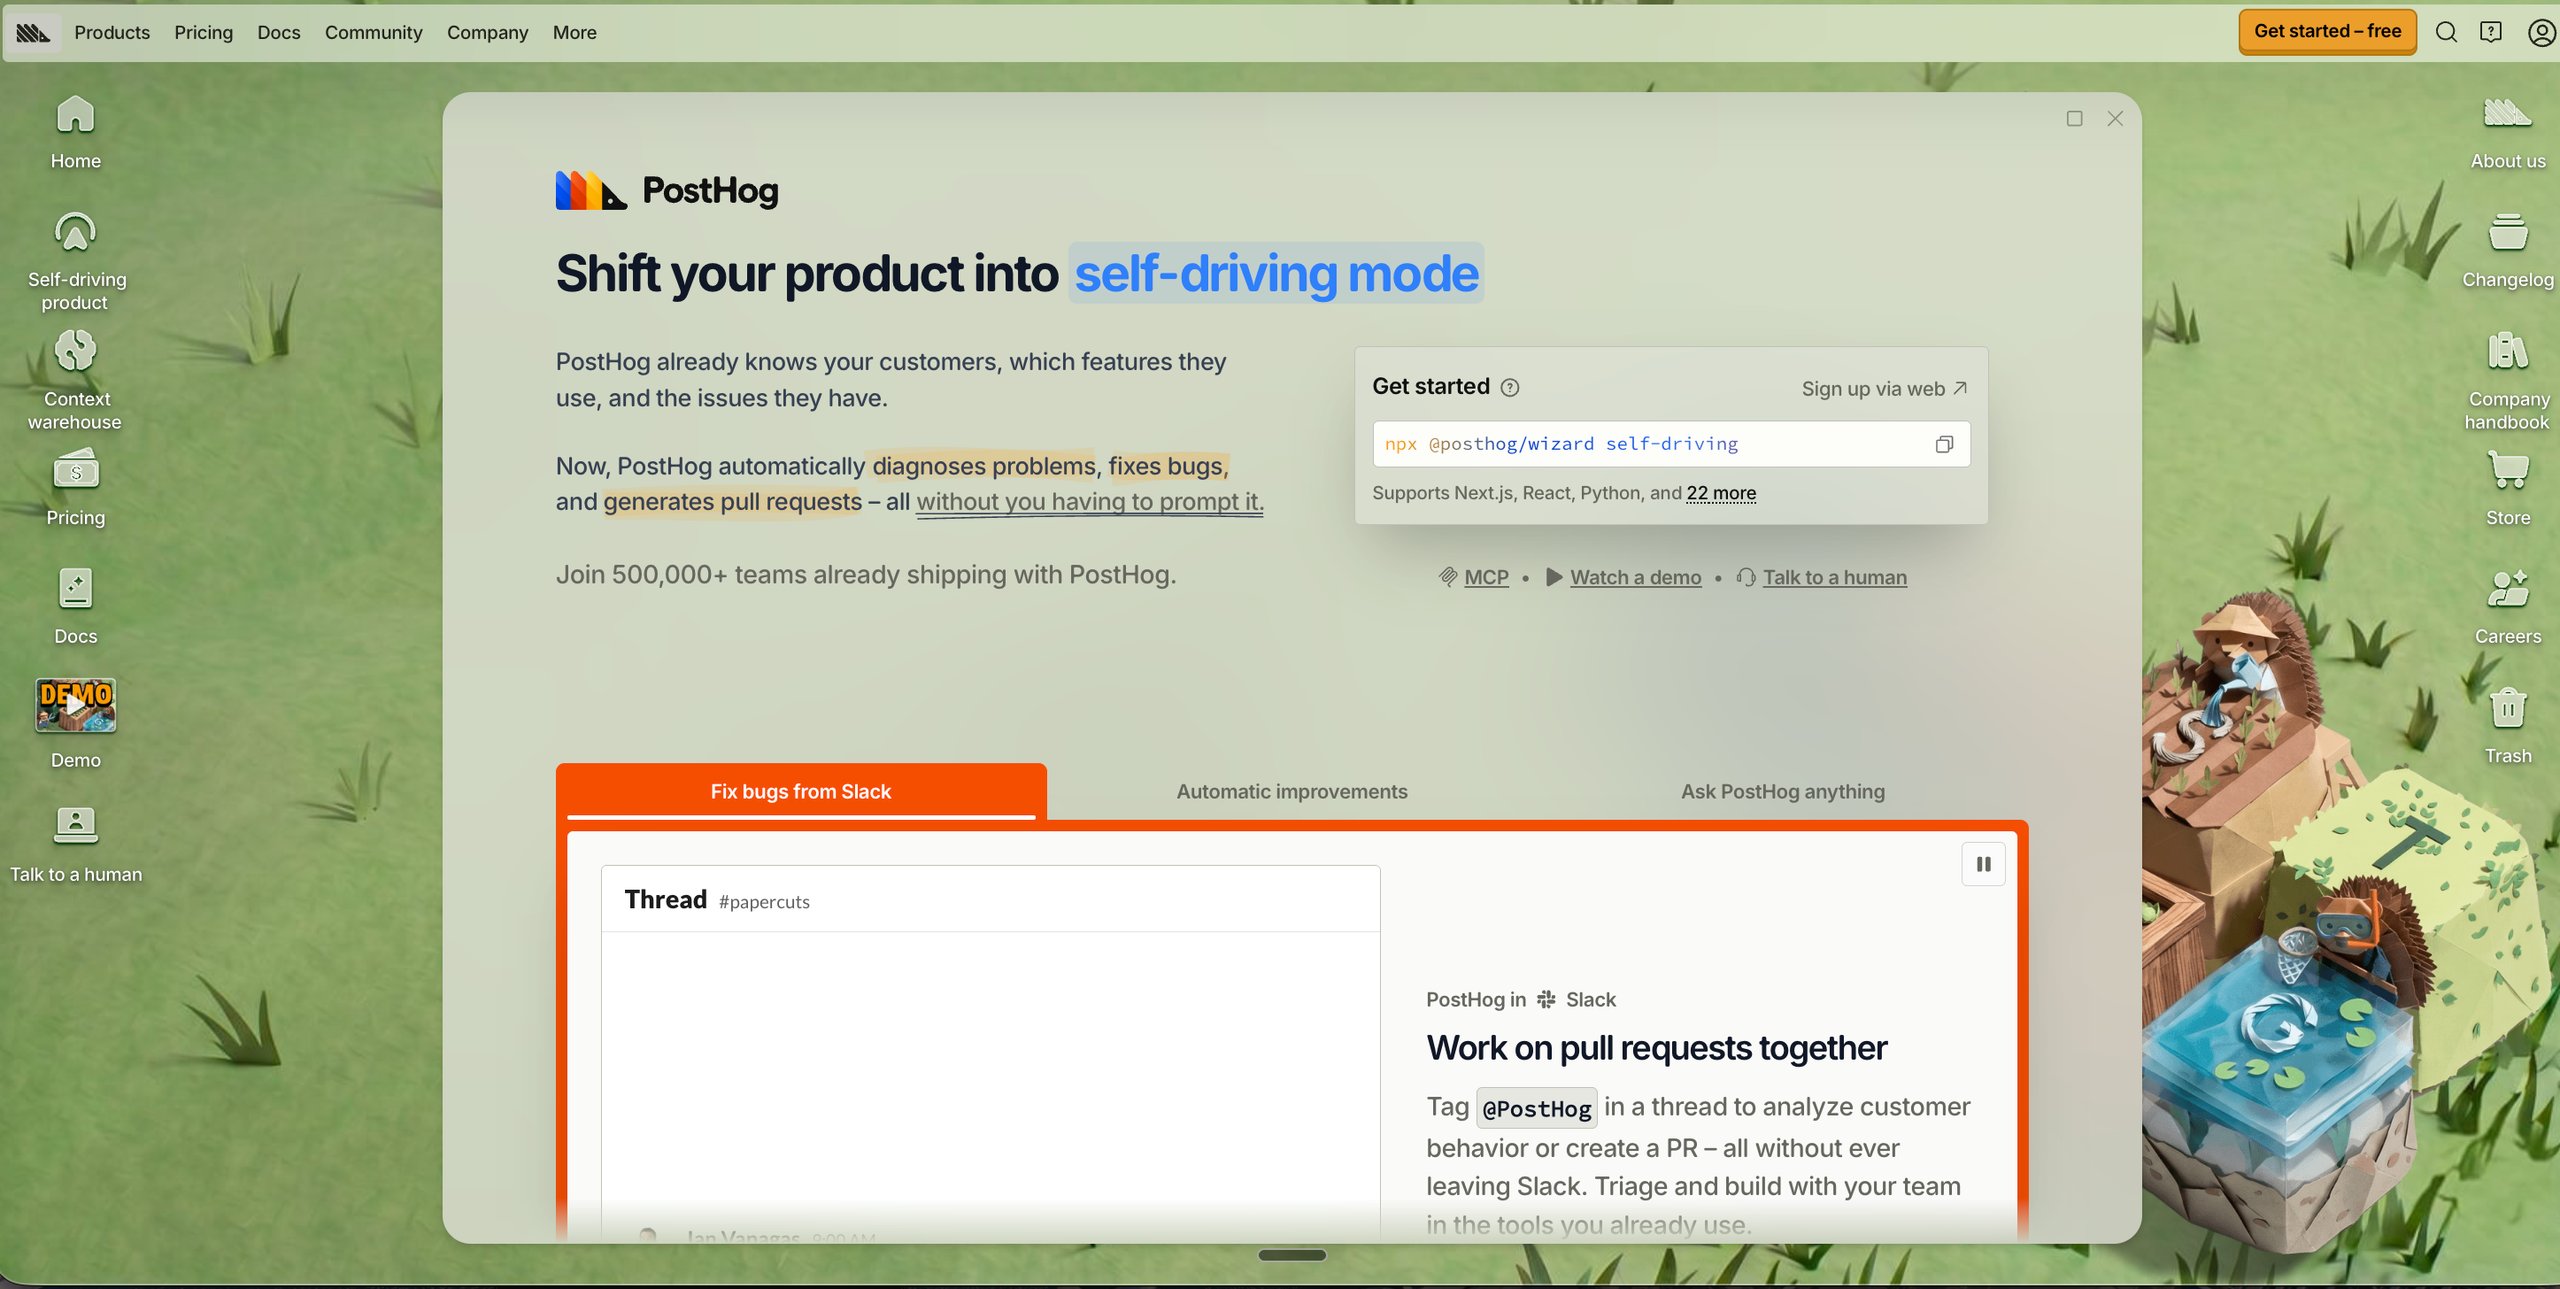
Task: Open the Talk to a human desktop icon
Action: [76, 845]
